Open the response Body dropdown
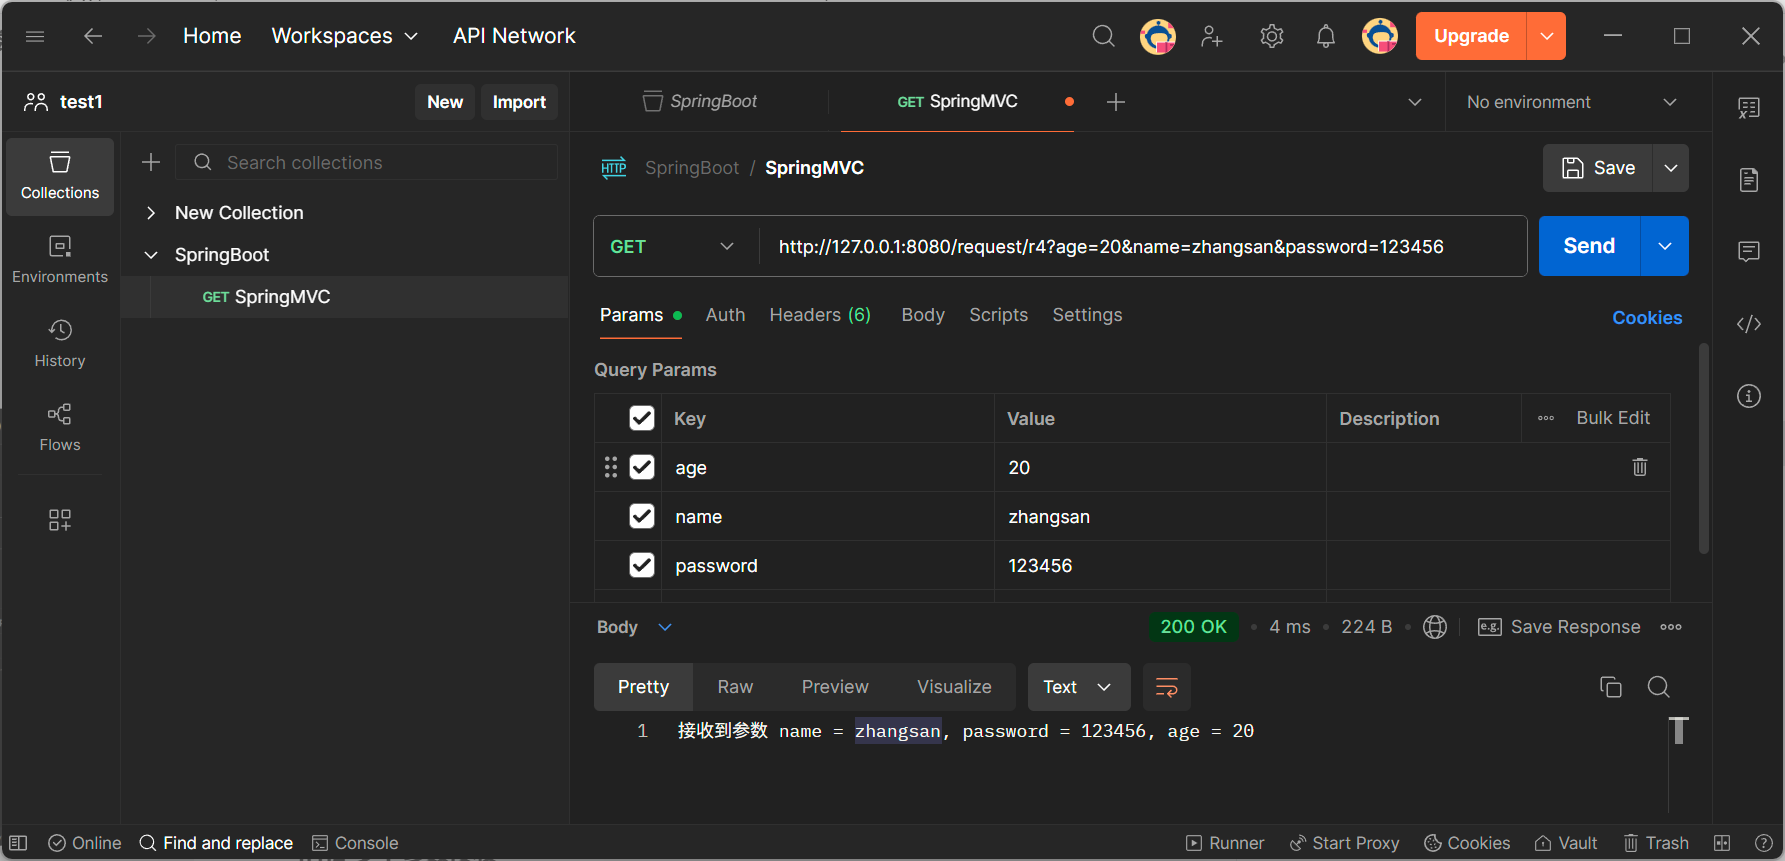Viewport: 1785px width, 861px height. 635,627
